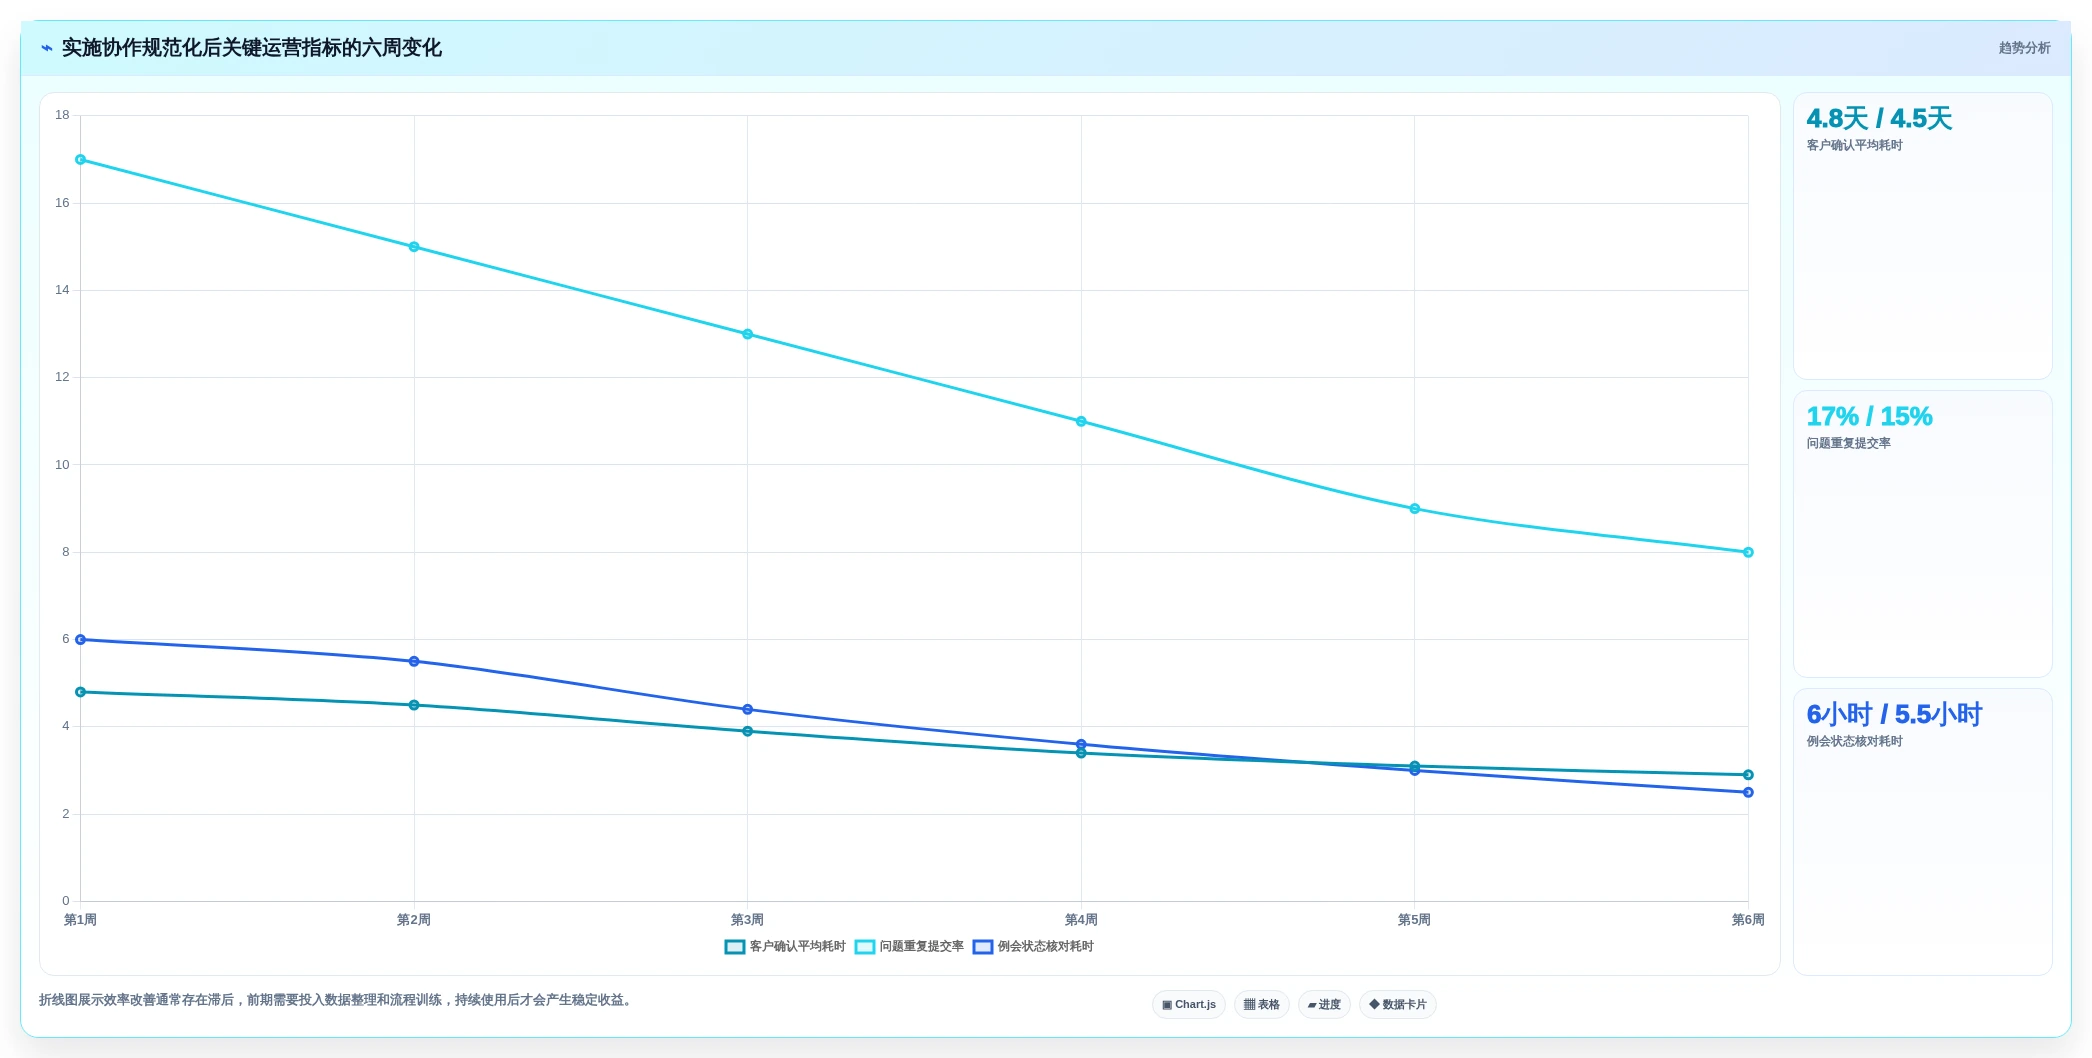Click the 第4周 point at 11 on the 问题重复提交率 line
The image size is (2092, 1058).
[x=1081, y=422]
